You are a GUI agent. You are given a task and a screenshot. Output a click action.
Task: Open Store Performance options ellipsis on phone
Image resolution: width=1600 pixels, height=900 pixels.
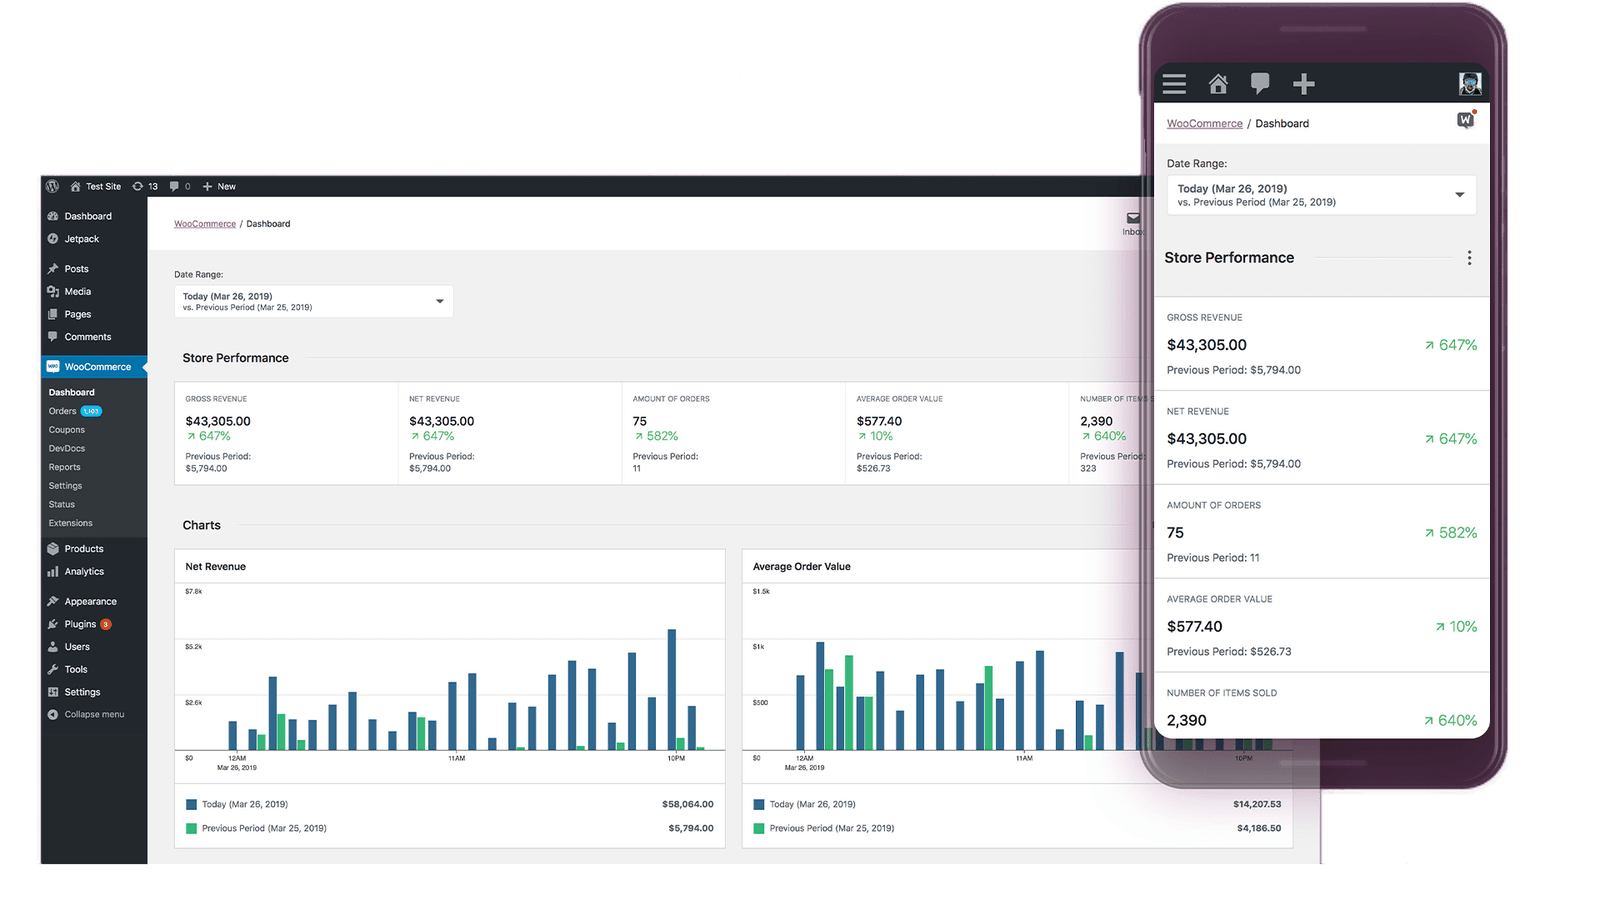pos(1469,258)
